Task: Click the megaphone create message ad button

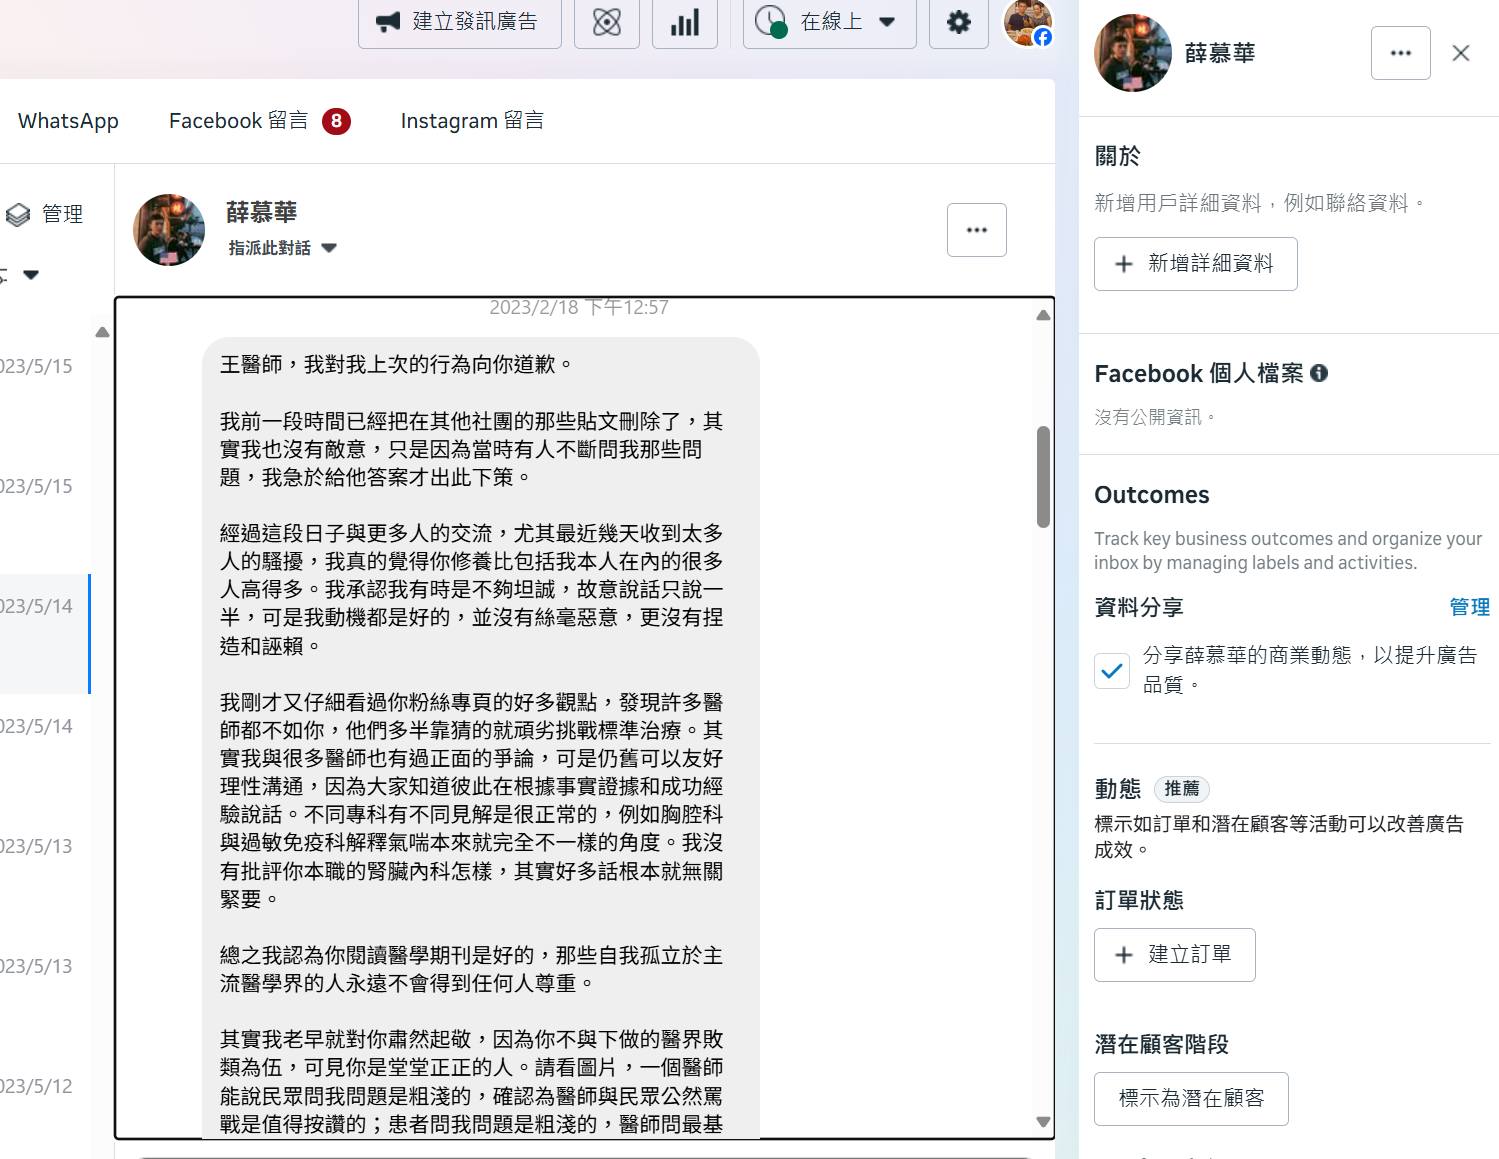Action: [x=459, y=22]
